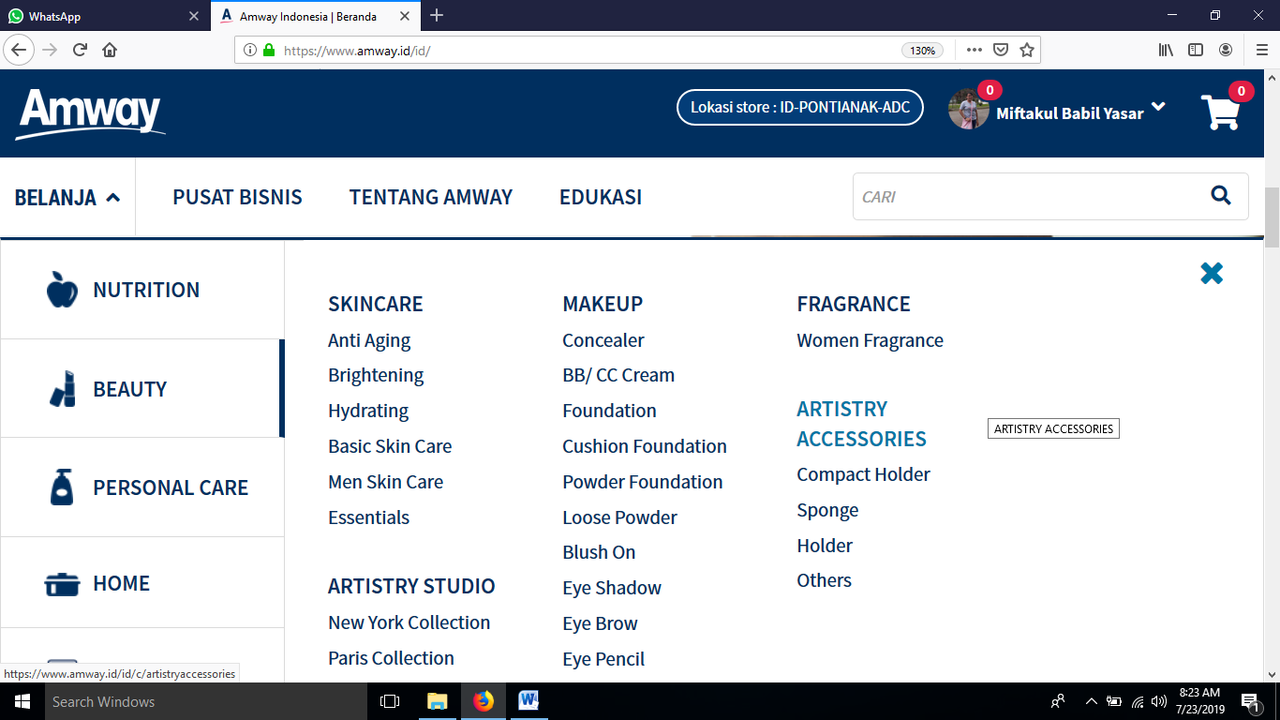Click the user profile avatar

pyautogui.click(x=968, y=109)
